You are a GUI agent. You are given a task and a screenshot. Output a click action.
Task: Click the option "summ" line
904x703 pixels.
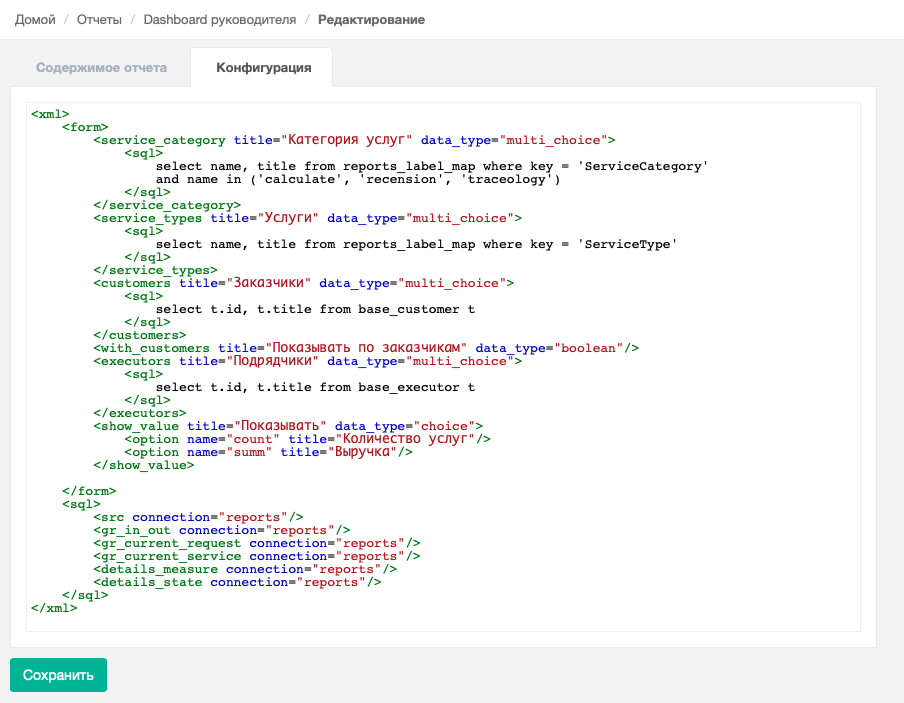[269, 452]
